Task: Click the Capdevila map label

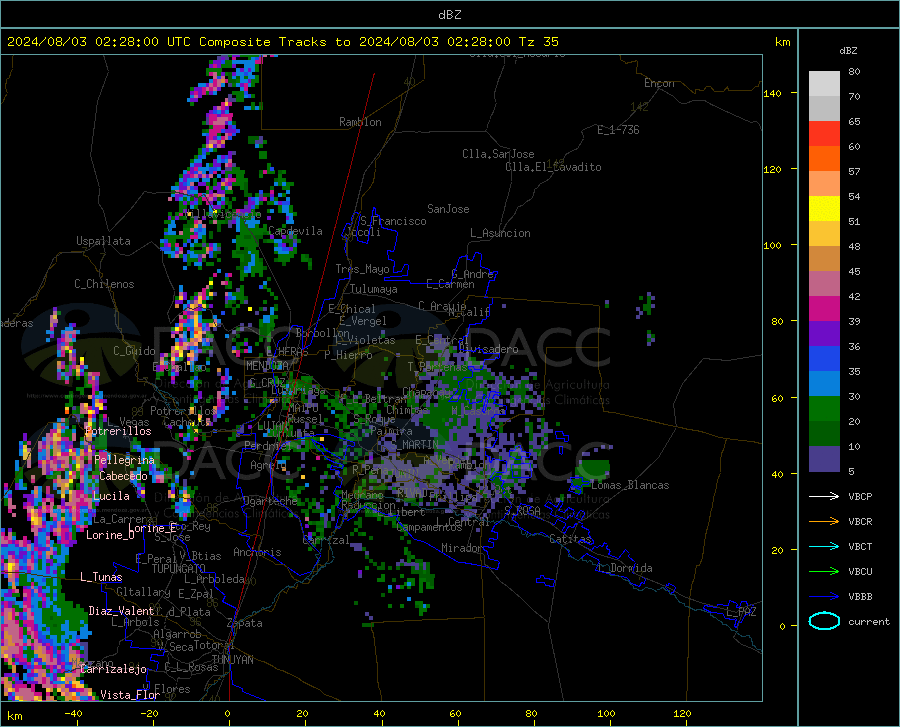Action: pyautogui.click(x=295, y=231)
